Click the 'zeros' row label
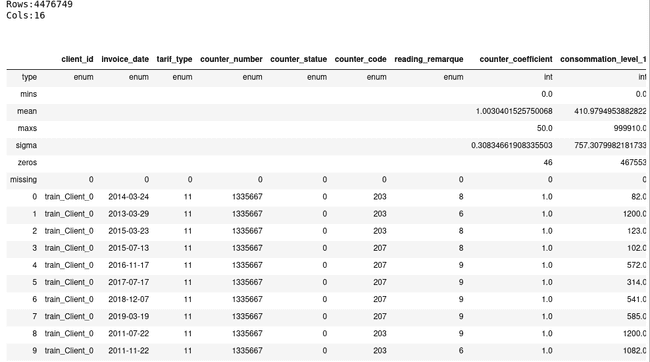This screenshot has height=362, width=650. tap(27, 163)
